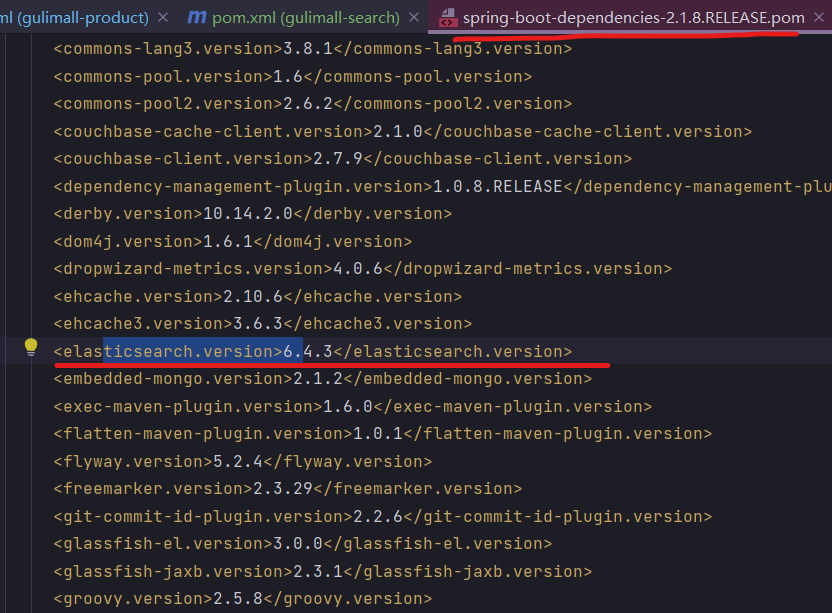Click the Maven m icon on gulimall-search tab

197,18
